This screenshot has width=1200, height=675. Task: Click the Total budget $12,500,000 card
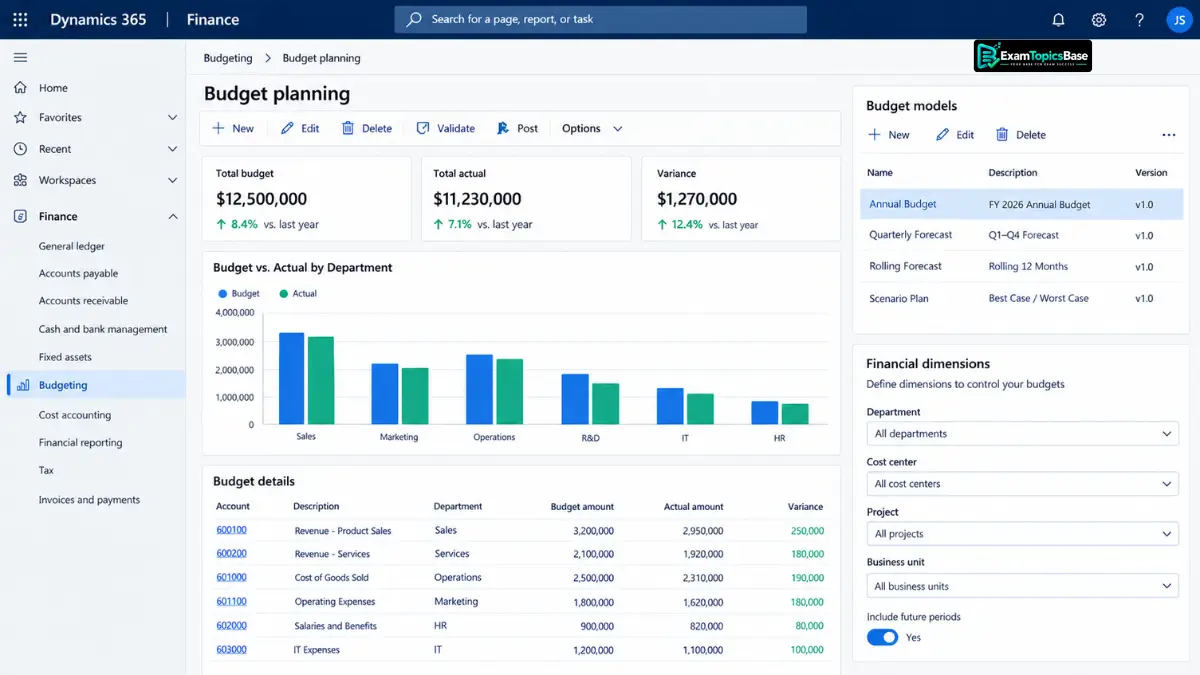[306, 198]
